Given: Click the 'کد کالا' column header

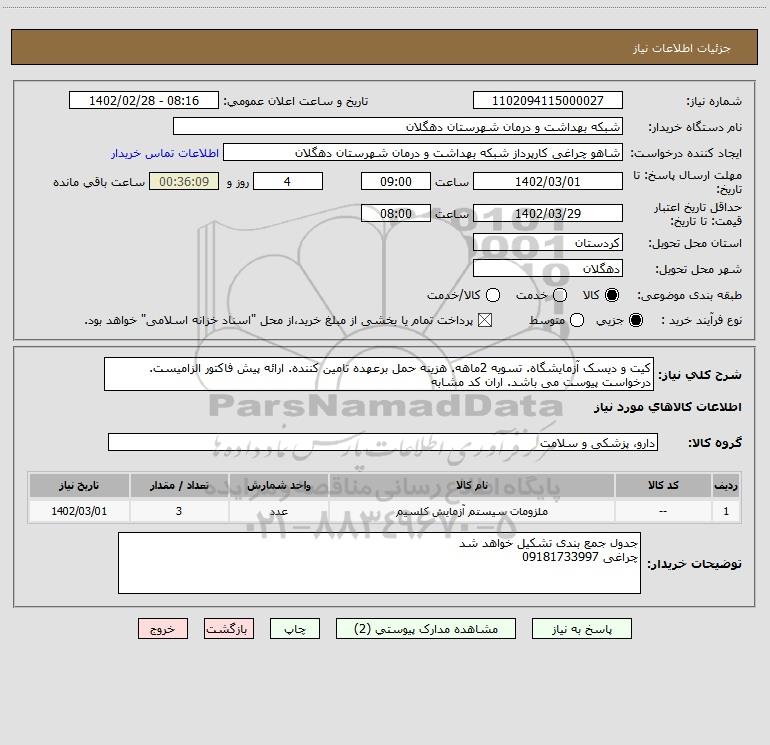Looking at the screenshot, I should coord(663,485).
